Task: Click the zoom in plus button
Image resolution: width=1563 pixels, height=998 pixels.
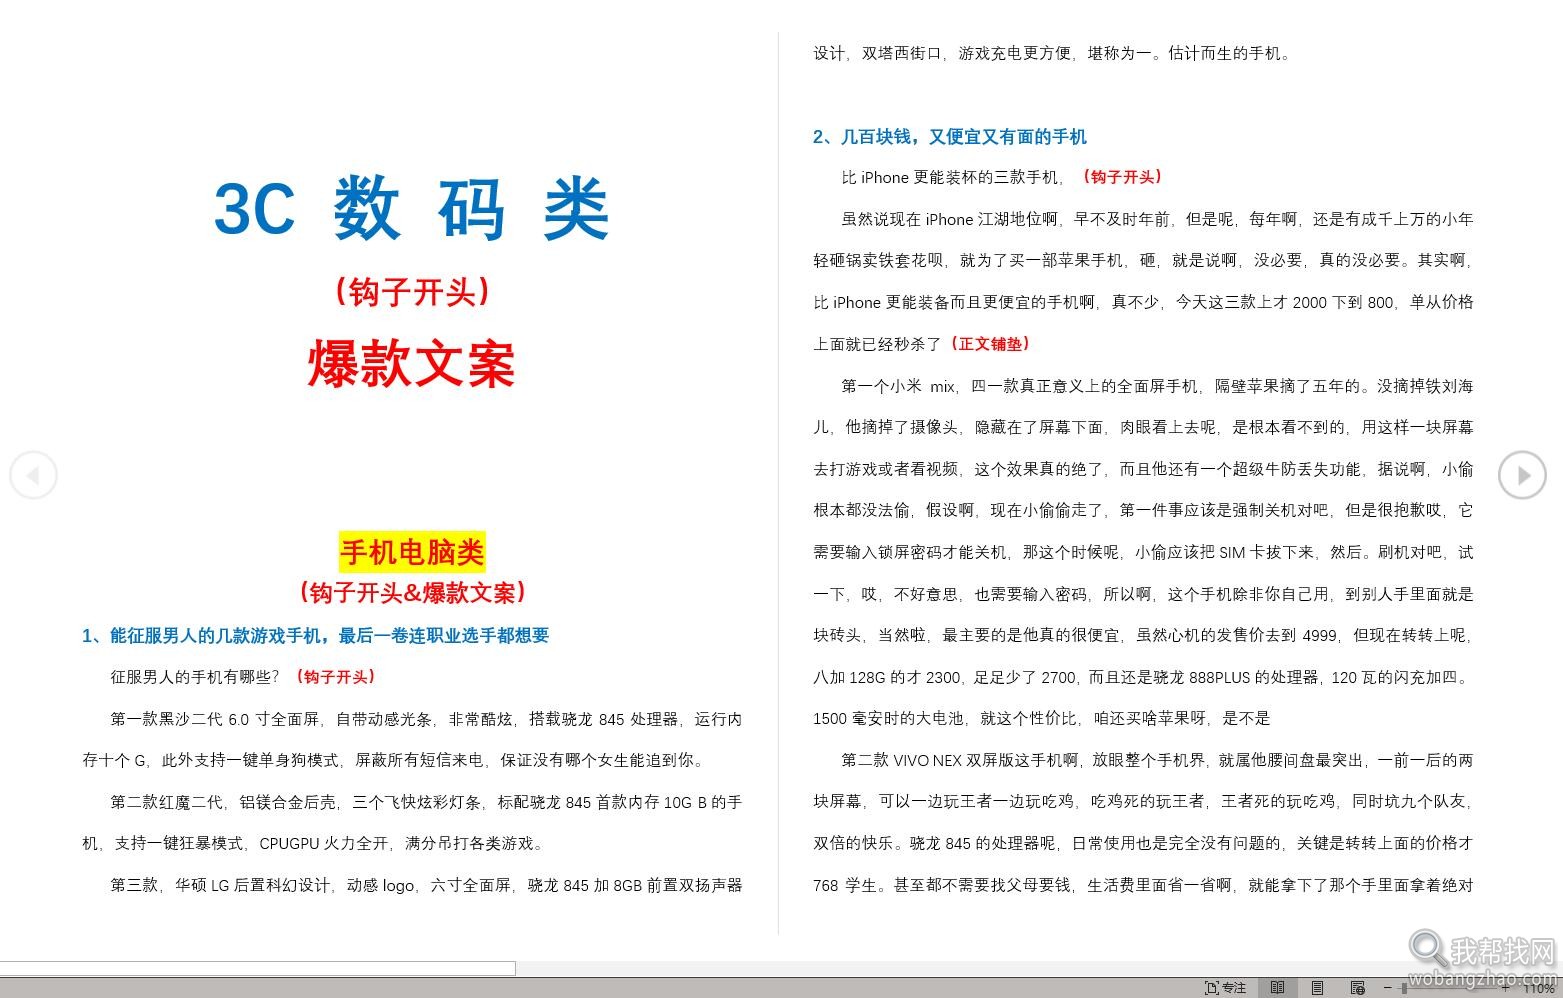Action: (1505, 988)
